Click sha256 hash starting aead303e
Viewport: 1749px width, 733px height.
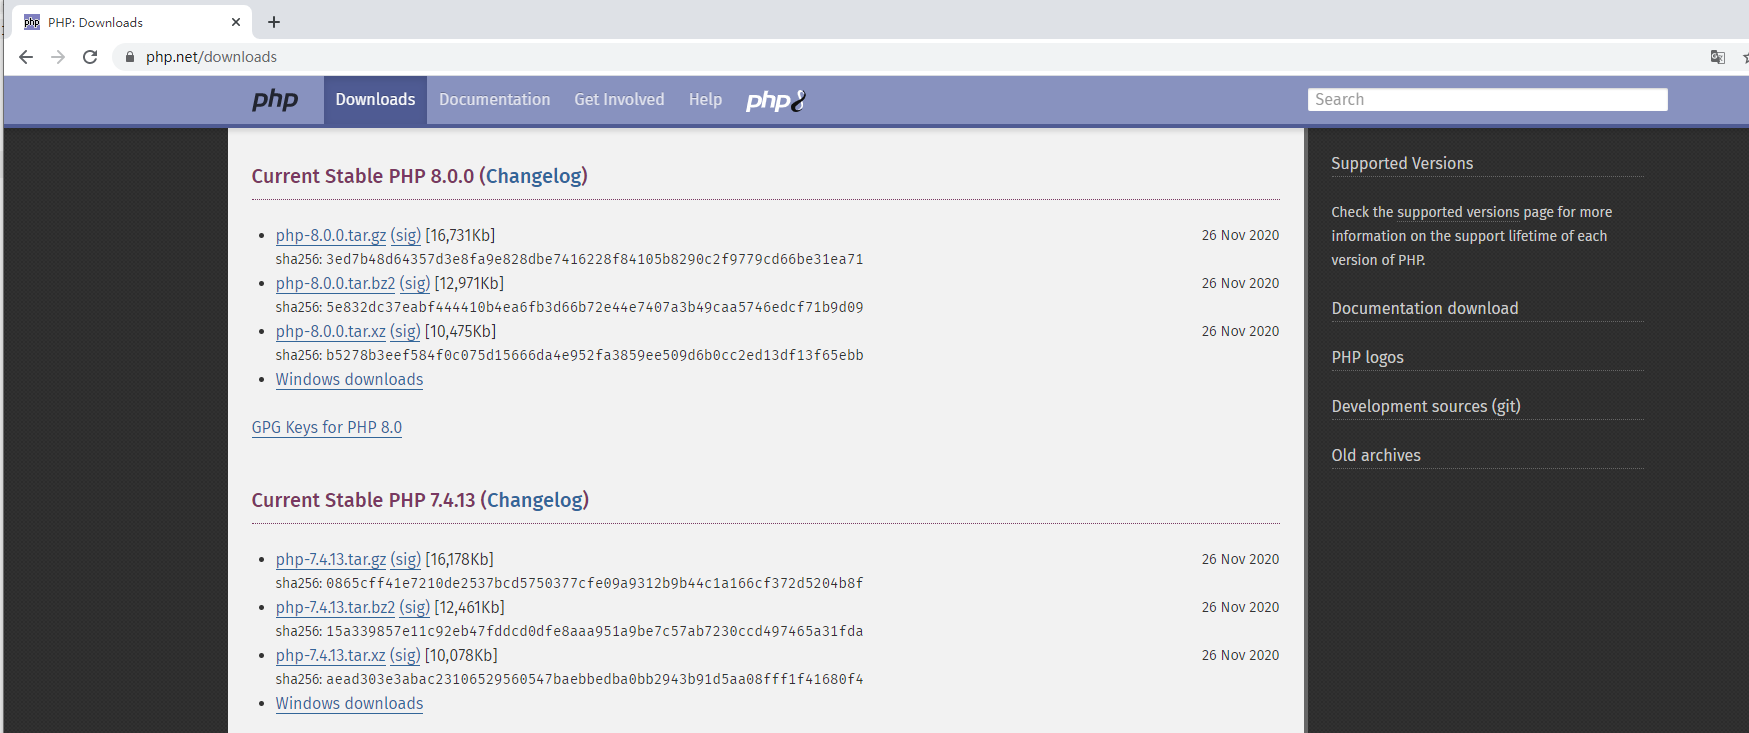[x=594, y=679]
